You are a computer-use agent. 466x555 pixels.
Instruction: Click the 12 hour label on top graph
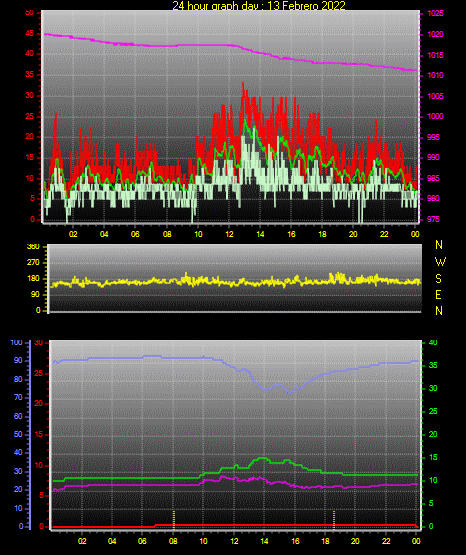click(x=229, y=234)
